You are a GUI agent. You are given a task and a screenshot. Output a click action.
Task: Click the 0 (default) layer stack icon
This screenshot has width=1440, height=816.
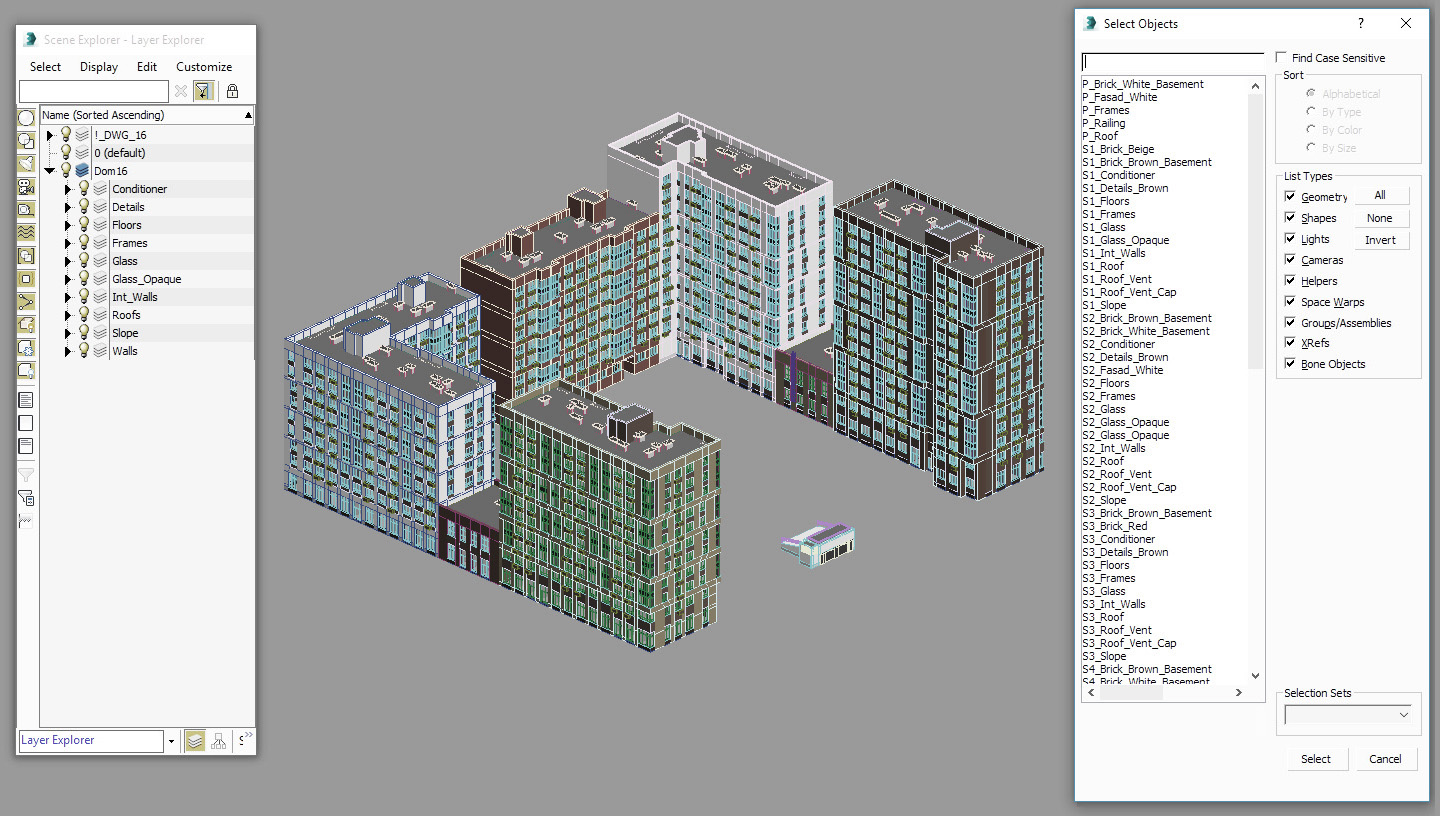[82, 153]
